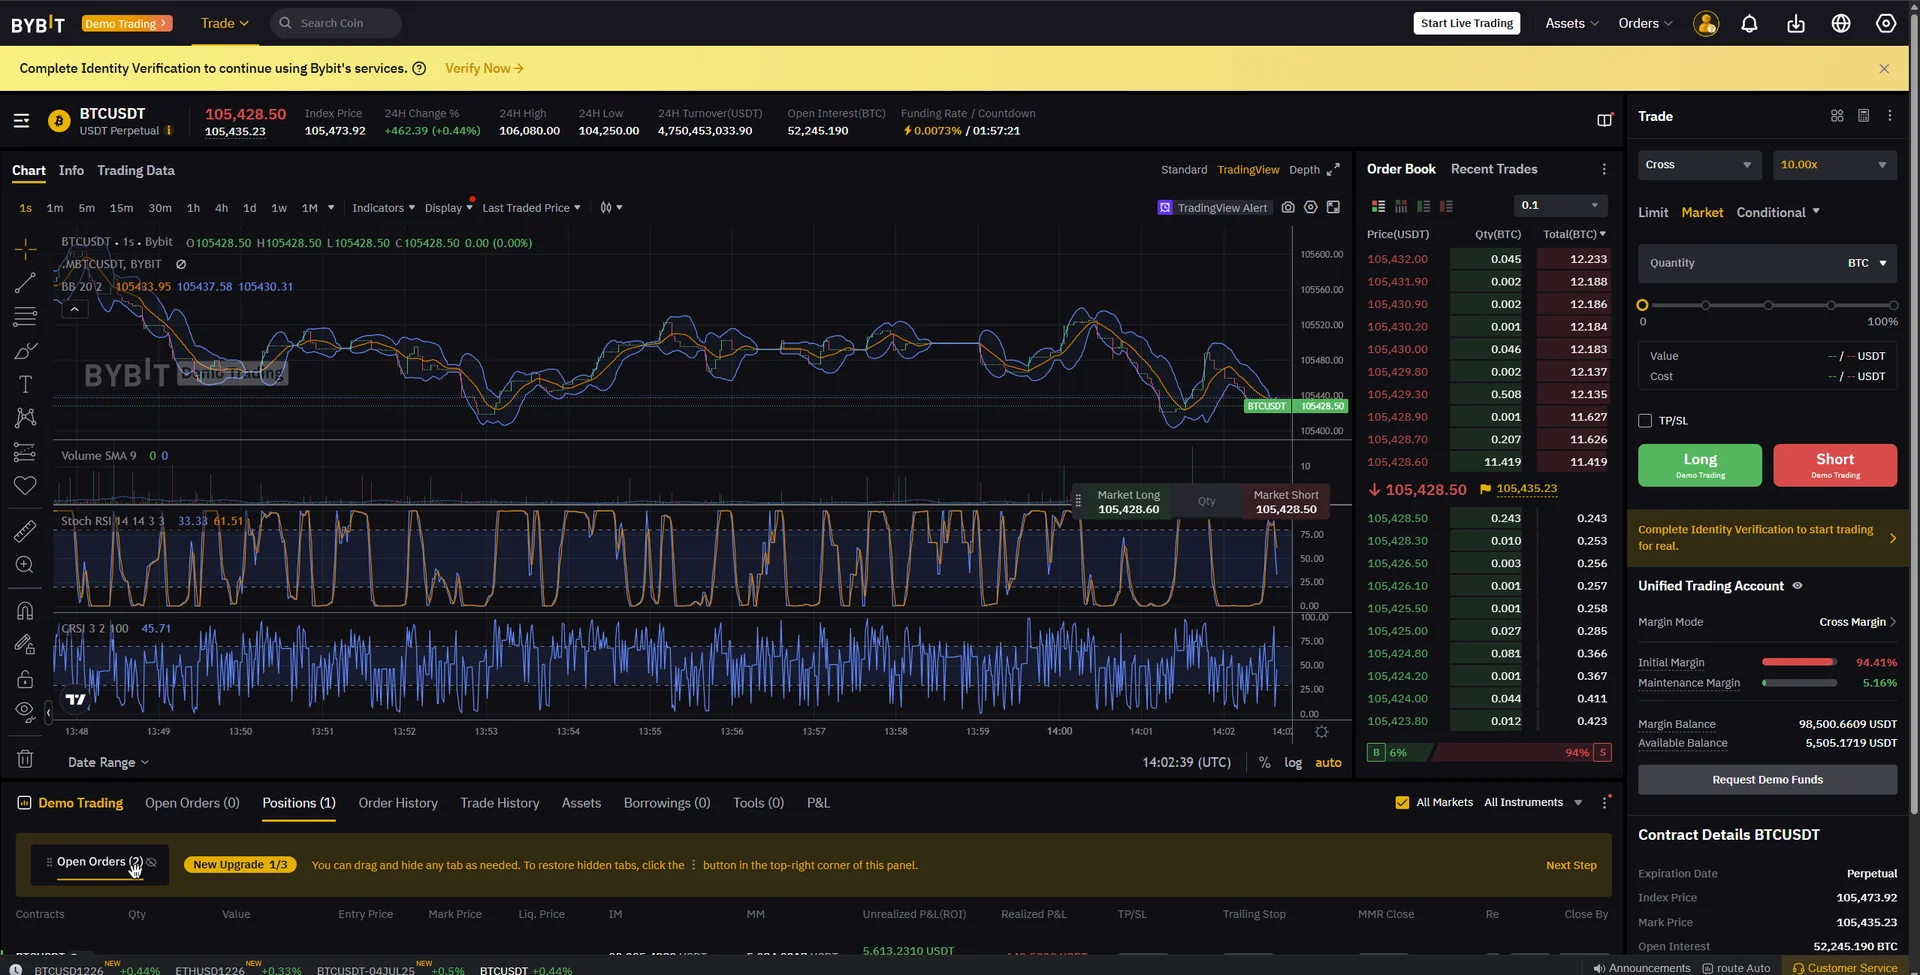The height and width of the screenshot is (975, 1920).
Task: Select the text annotation tool
Action: point(25,384)
